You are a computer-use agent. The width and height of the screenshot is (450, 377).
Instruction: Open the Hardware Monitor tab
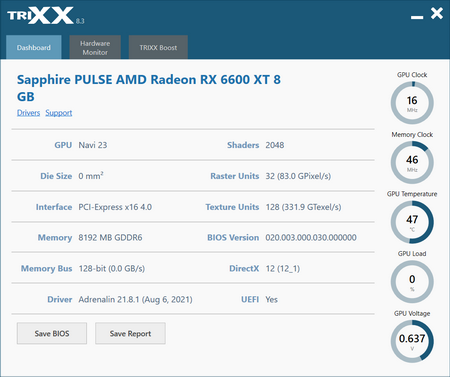(x=95, y=47)
